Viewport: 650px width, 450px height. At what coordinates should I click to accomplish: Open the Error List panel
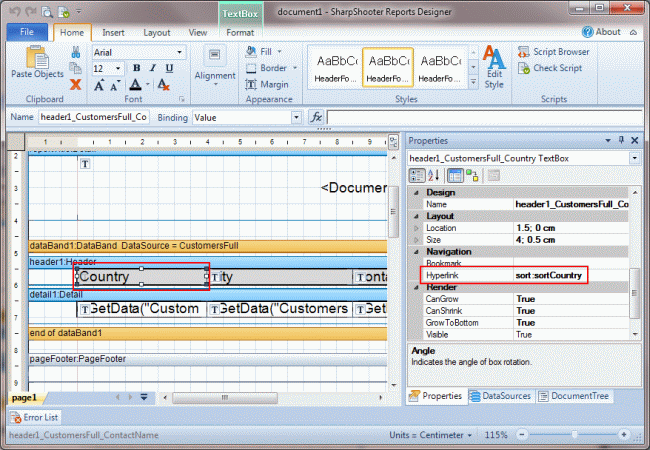(36, 417)
